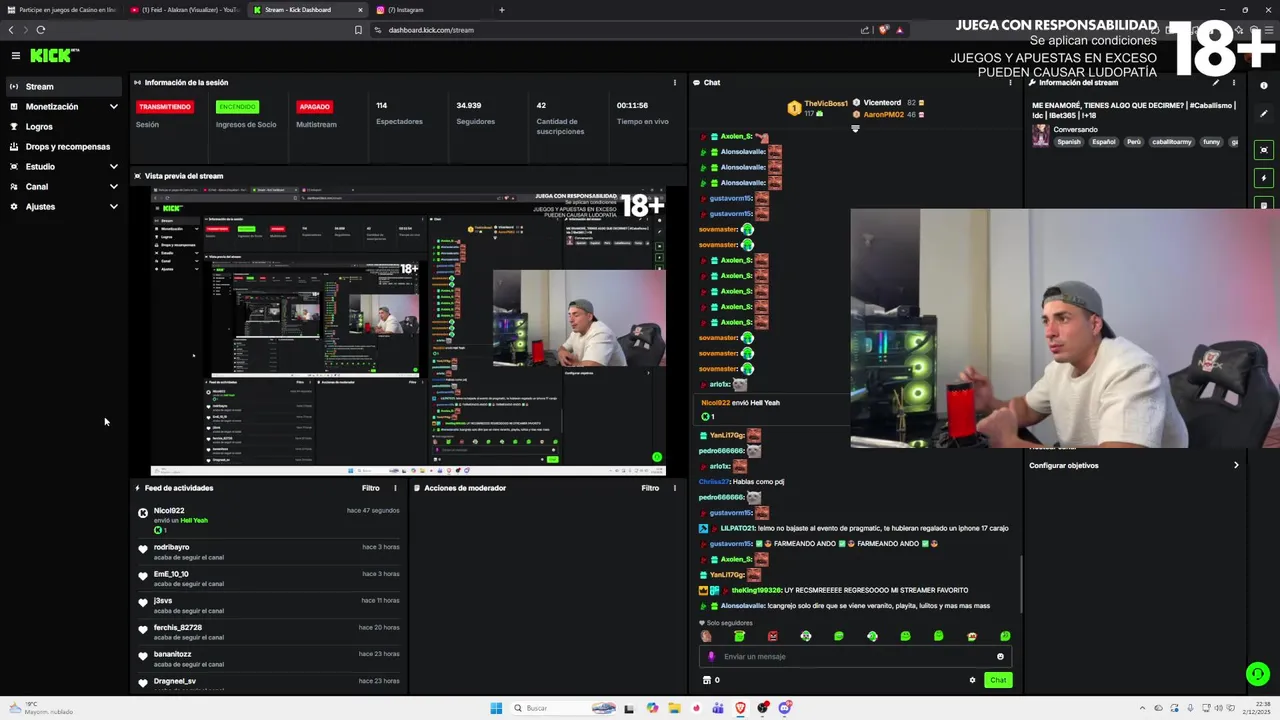
Task: Click the purple microphone icon in chat input
Action: [x=712, y=657]
